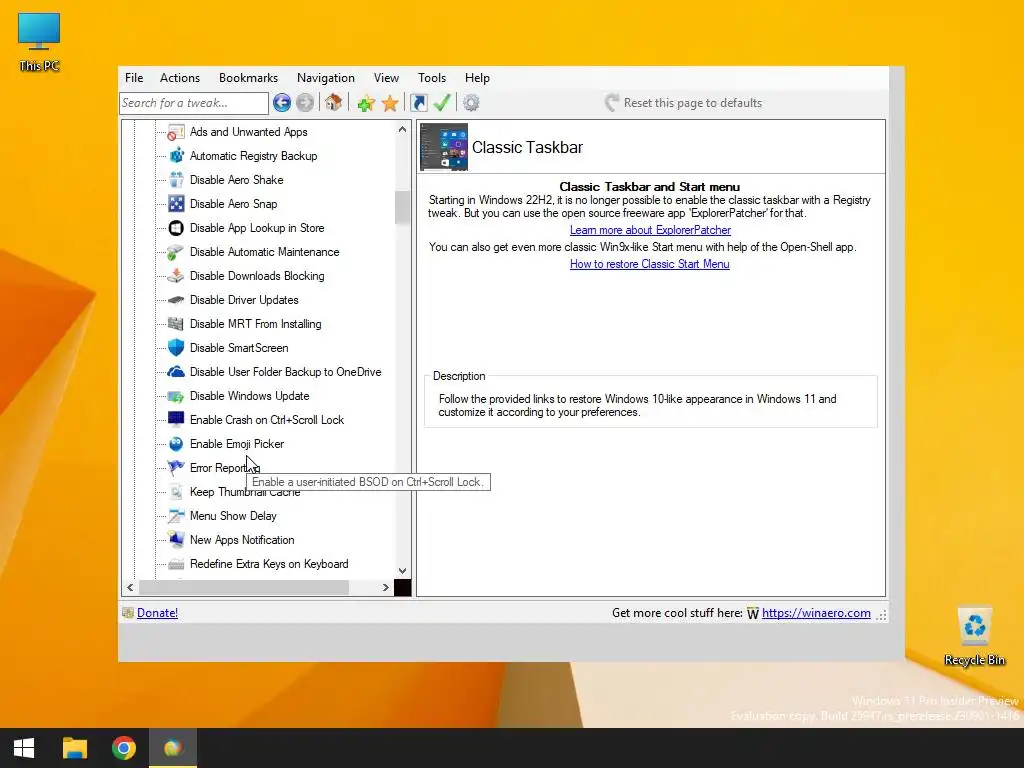The image size is (1024, 768).
Task: Click the Classic Taskbar header thumbnail
Action: pyautogui.click(x=444, y=147)
